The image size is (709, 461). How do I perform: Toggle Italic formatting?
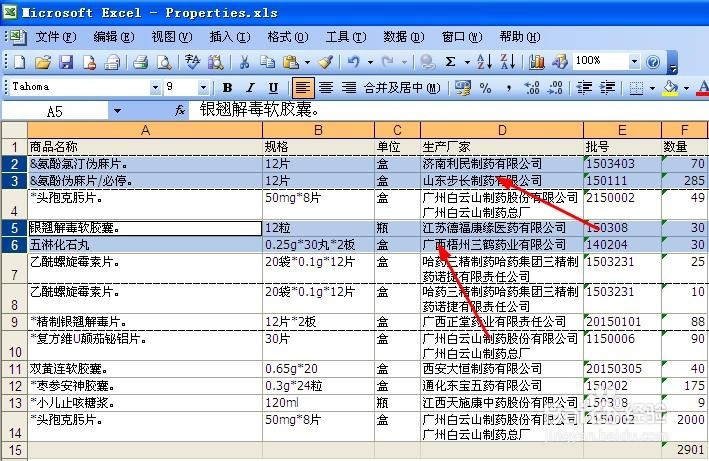tap(250, 88)
